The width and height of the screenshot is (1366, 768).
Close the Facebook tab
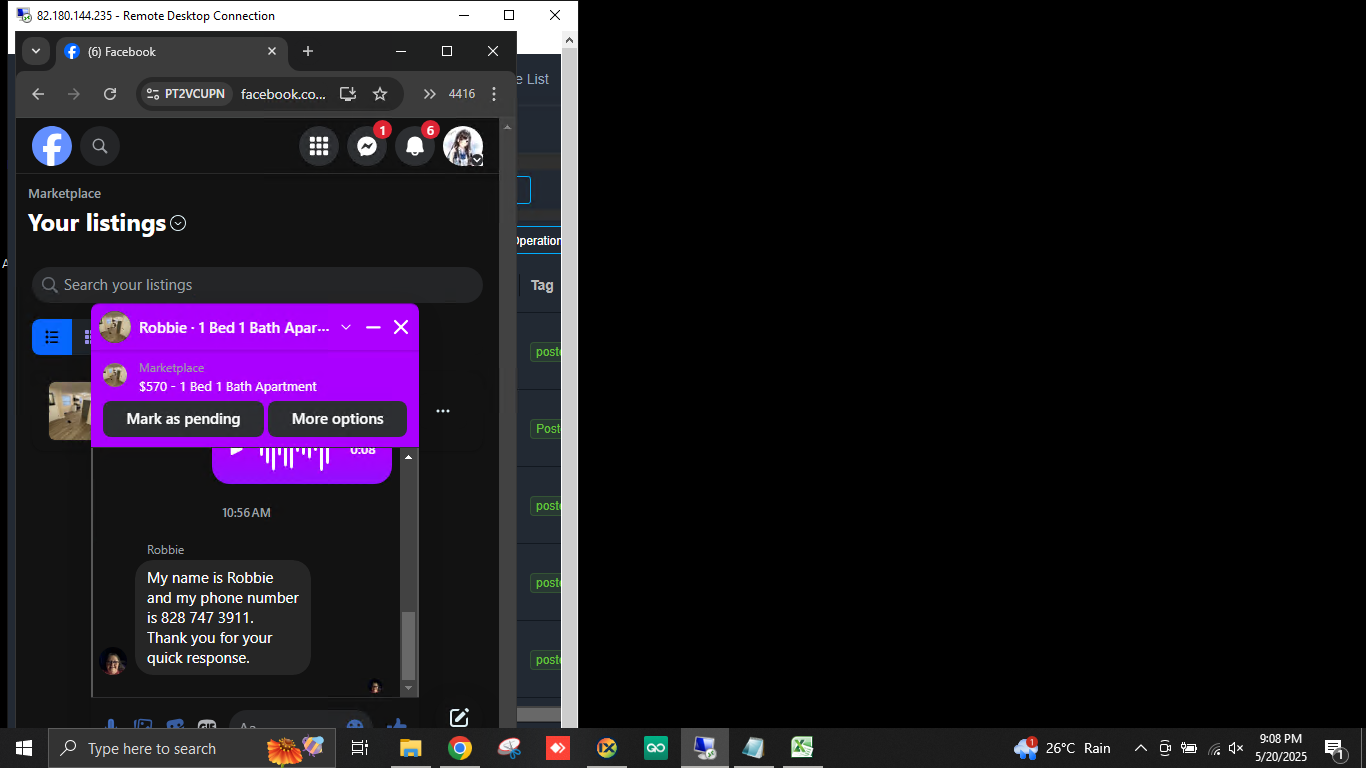272,51
